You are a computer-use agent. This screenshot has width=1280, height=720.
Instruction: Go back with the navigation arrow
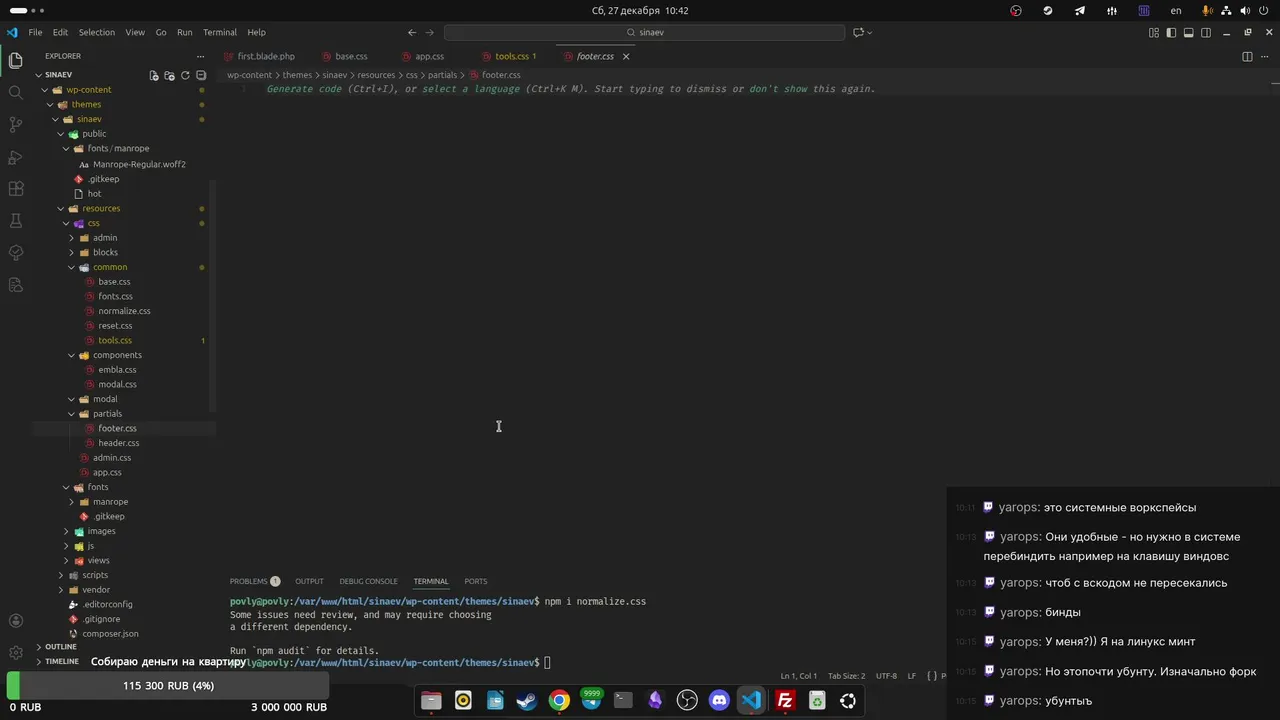tap(412, 32)
